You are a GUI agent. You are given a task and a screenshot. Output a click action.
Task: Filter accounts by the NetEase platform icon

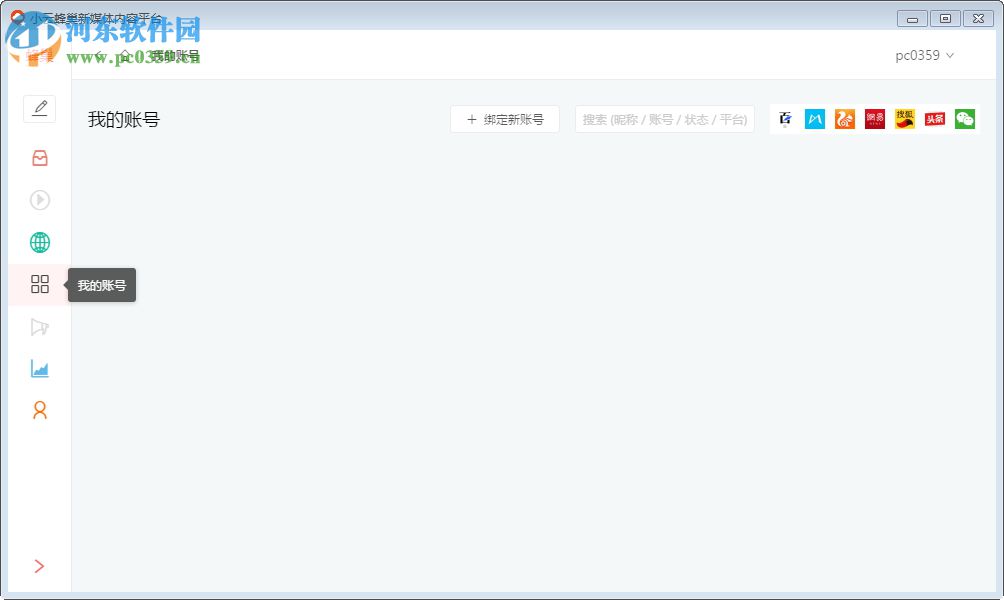pos(873,119)
